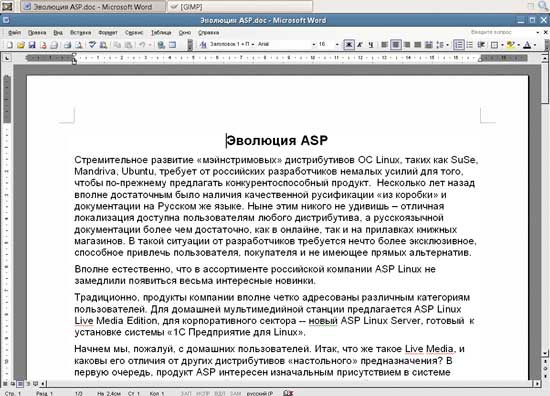Screen dimensions: 550x396
Task: Toggle underline formatting
Action: tap(371, 45)
